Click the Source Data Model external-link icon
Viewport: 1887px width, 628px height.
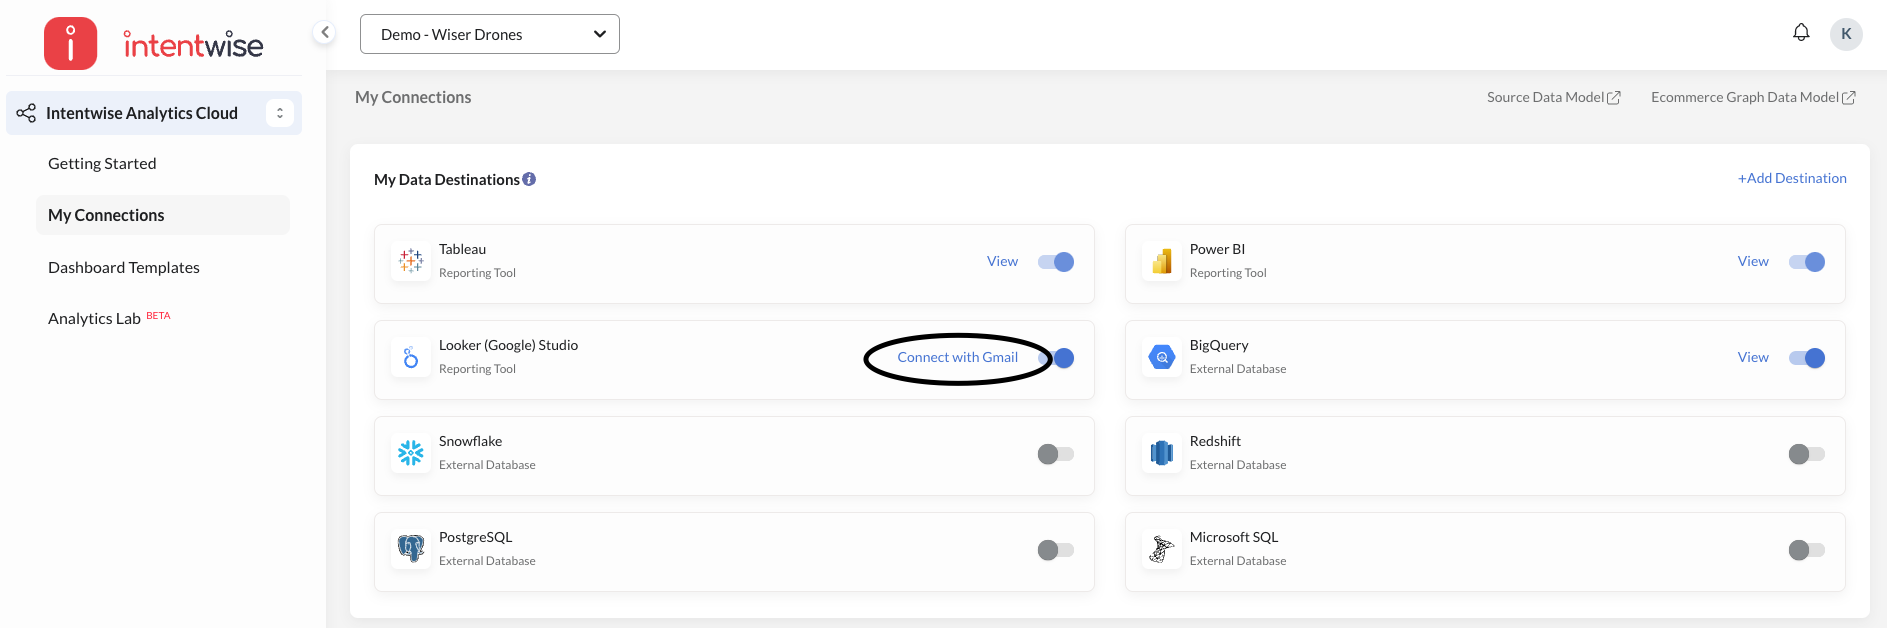(1613, 98)
